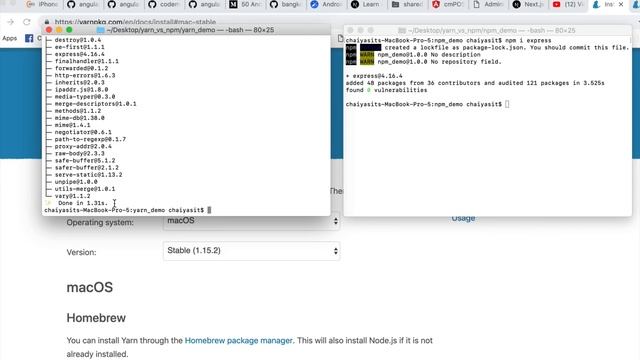Open the bangk GitHub tab

[x=285, y=4]
